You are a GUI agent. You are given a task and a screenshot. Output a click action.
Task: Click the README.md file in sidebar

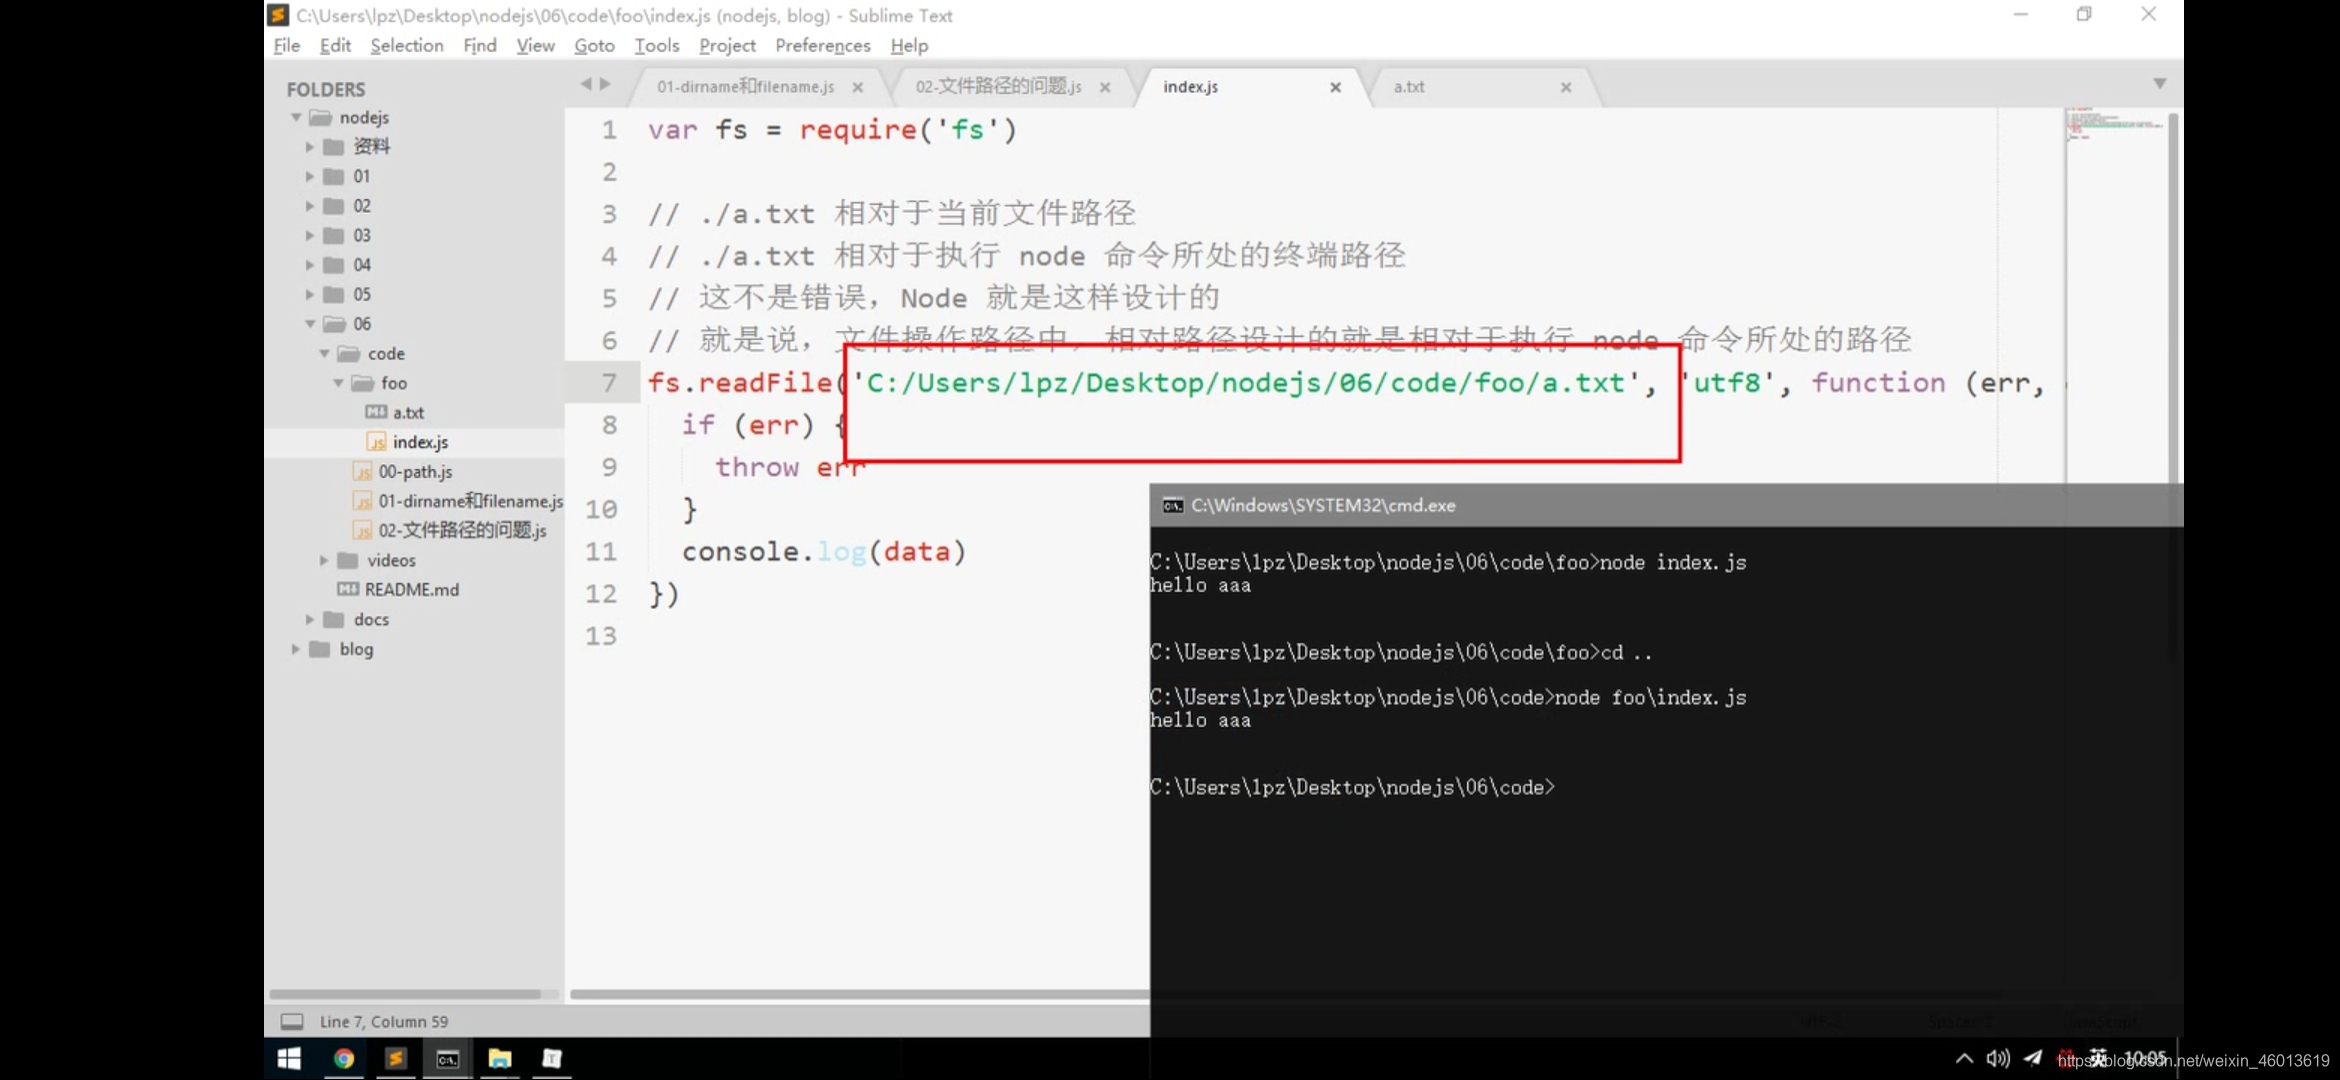click(x=410, y=589)
